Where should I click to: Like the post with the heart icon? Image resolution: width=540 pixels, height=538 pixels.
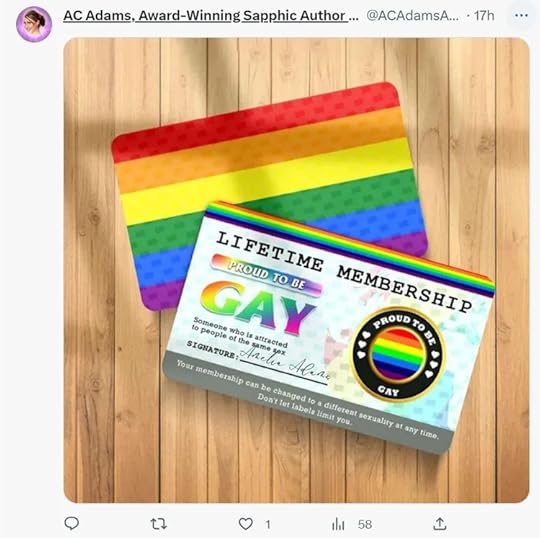[246, 524]
